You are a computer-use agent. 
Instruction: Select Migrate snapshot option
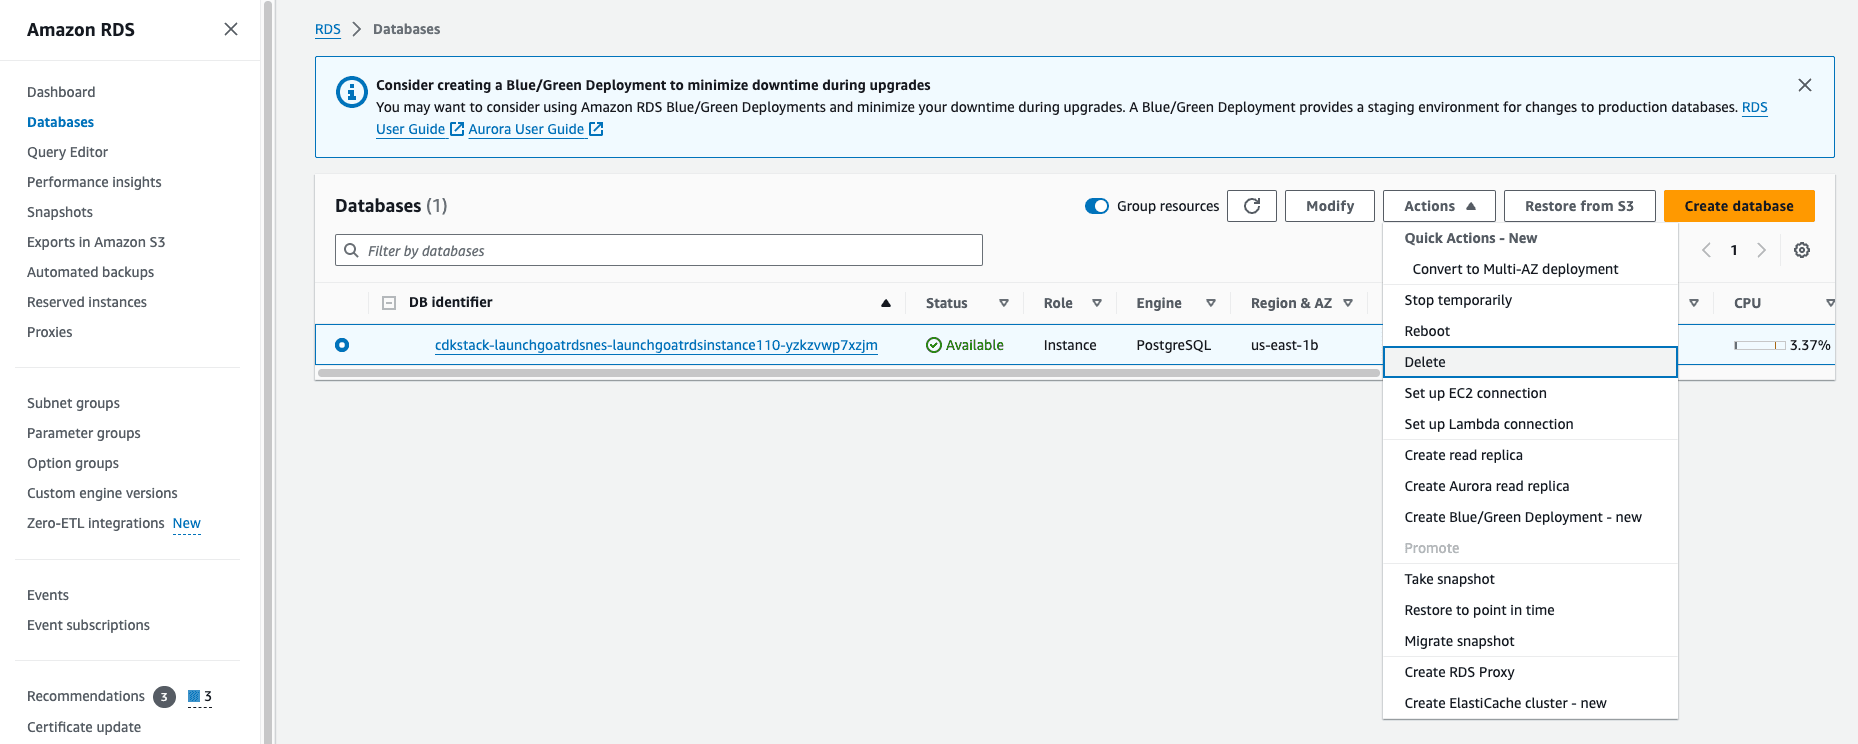click(x=1530, y=641)
